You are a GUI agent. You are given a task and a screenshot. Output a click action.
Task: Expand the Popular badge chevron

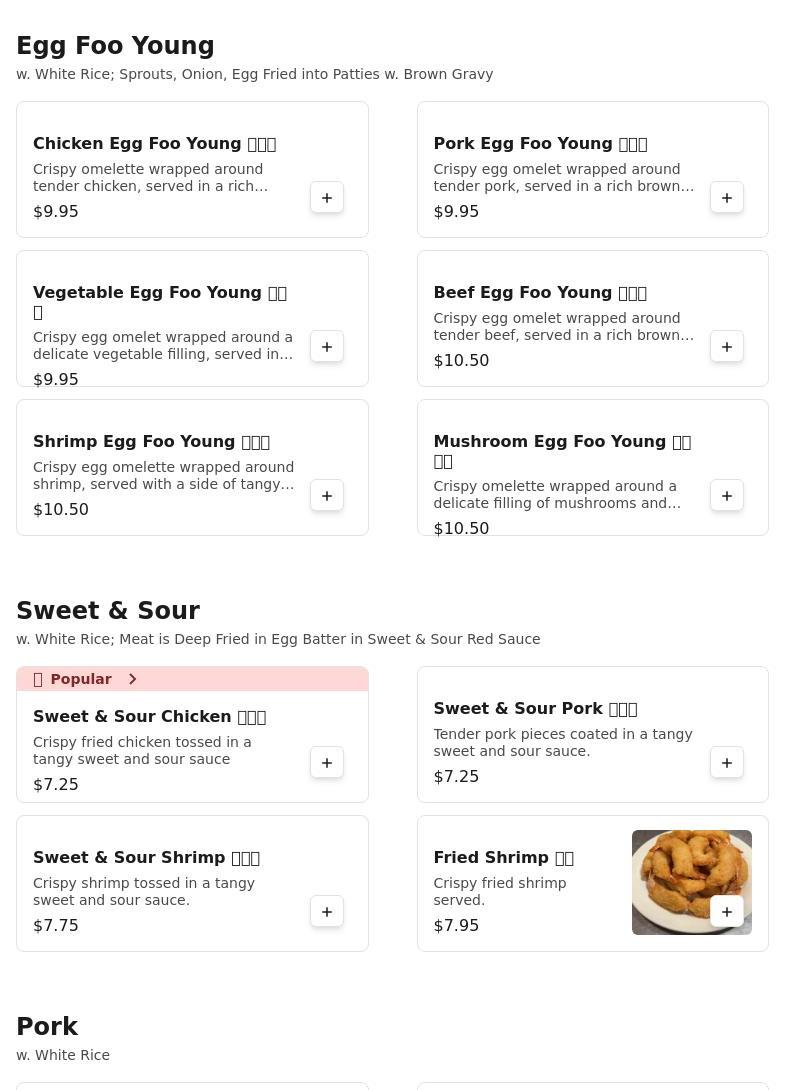pyautogui.click(x=132, y=679)
